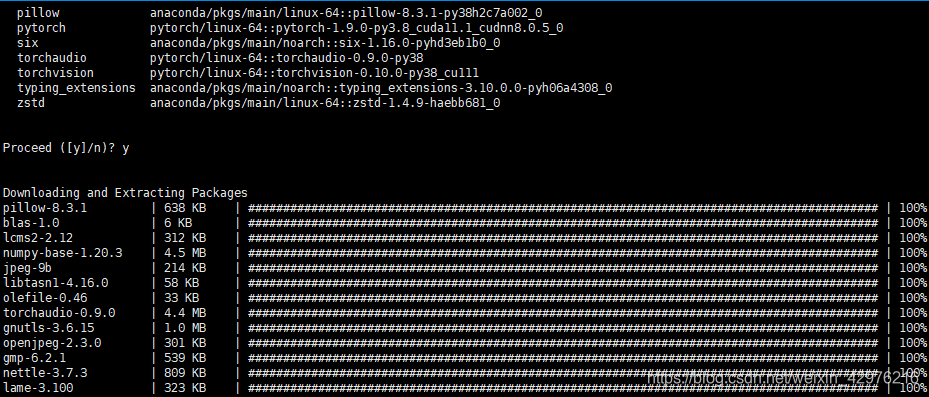
Task: Click the 'olefile-0.46' download row name
Action: (45, 297)
